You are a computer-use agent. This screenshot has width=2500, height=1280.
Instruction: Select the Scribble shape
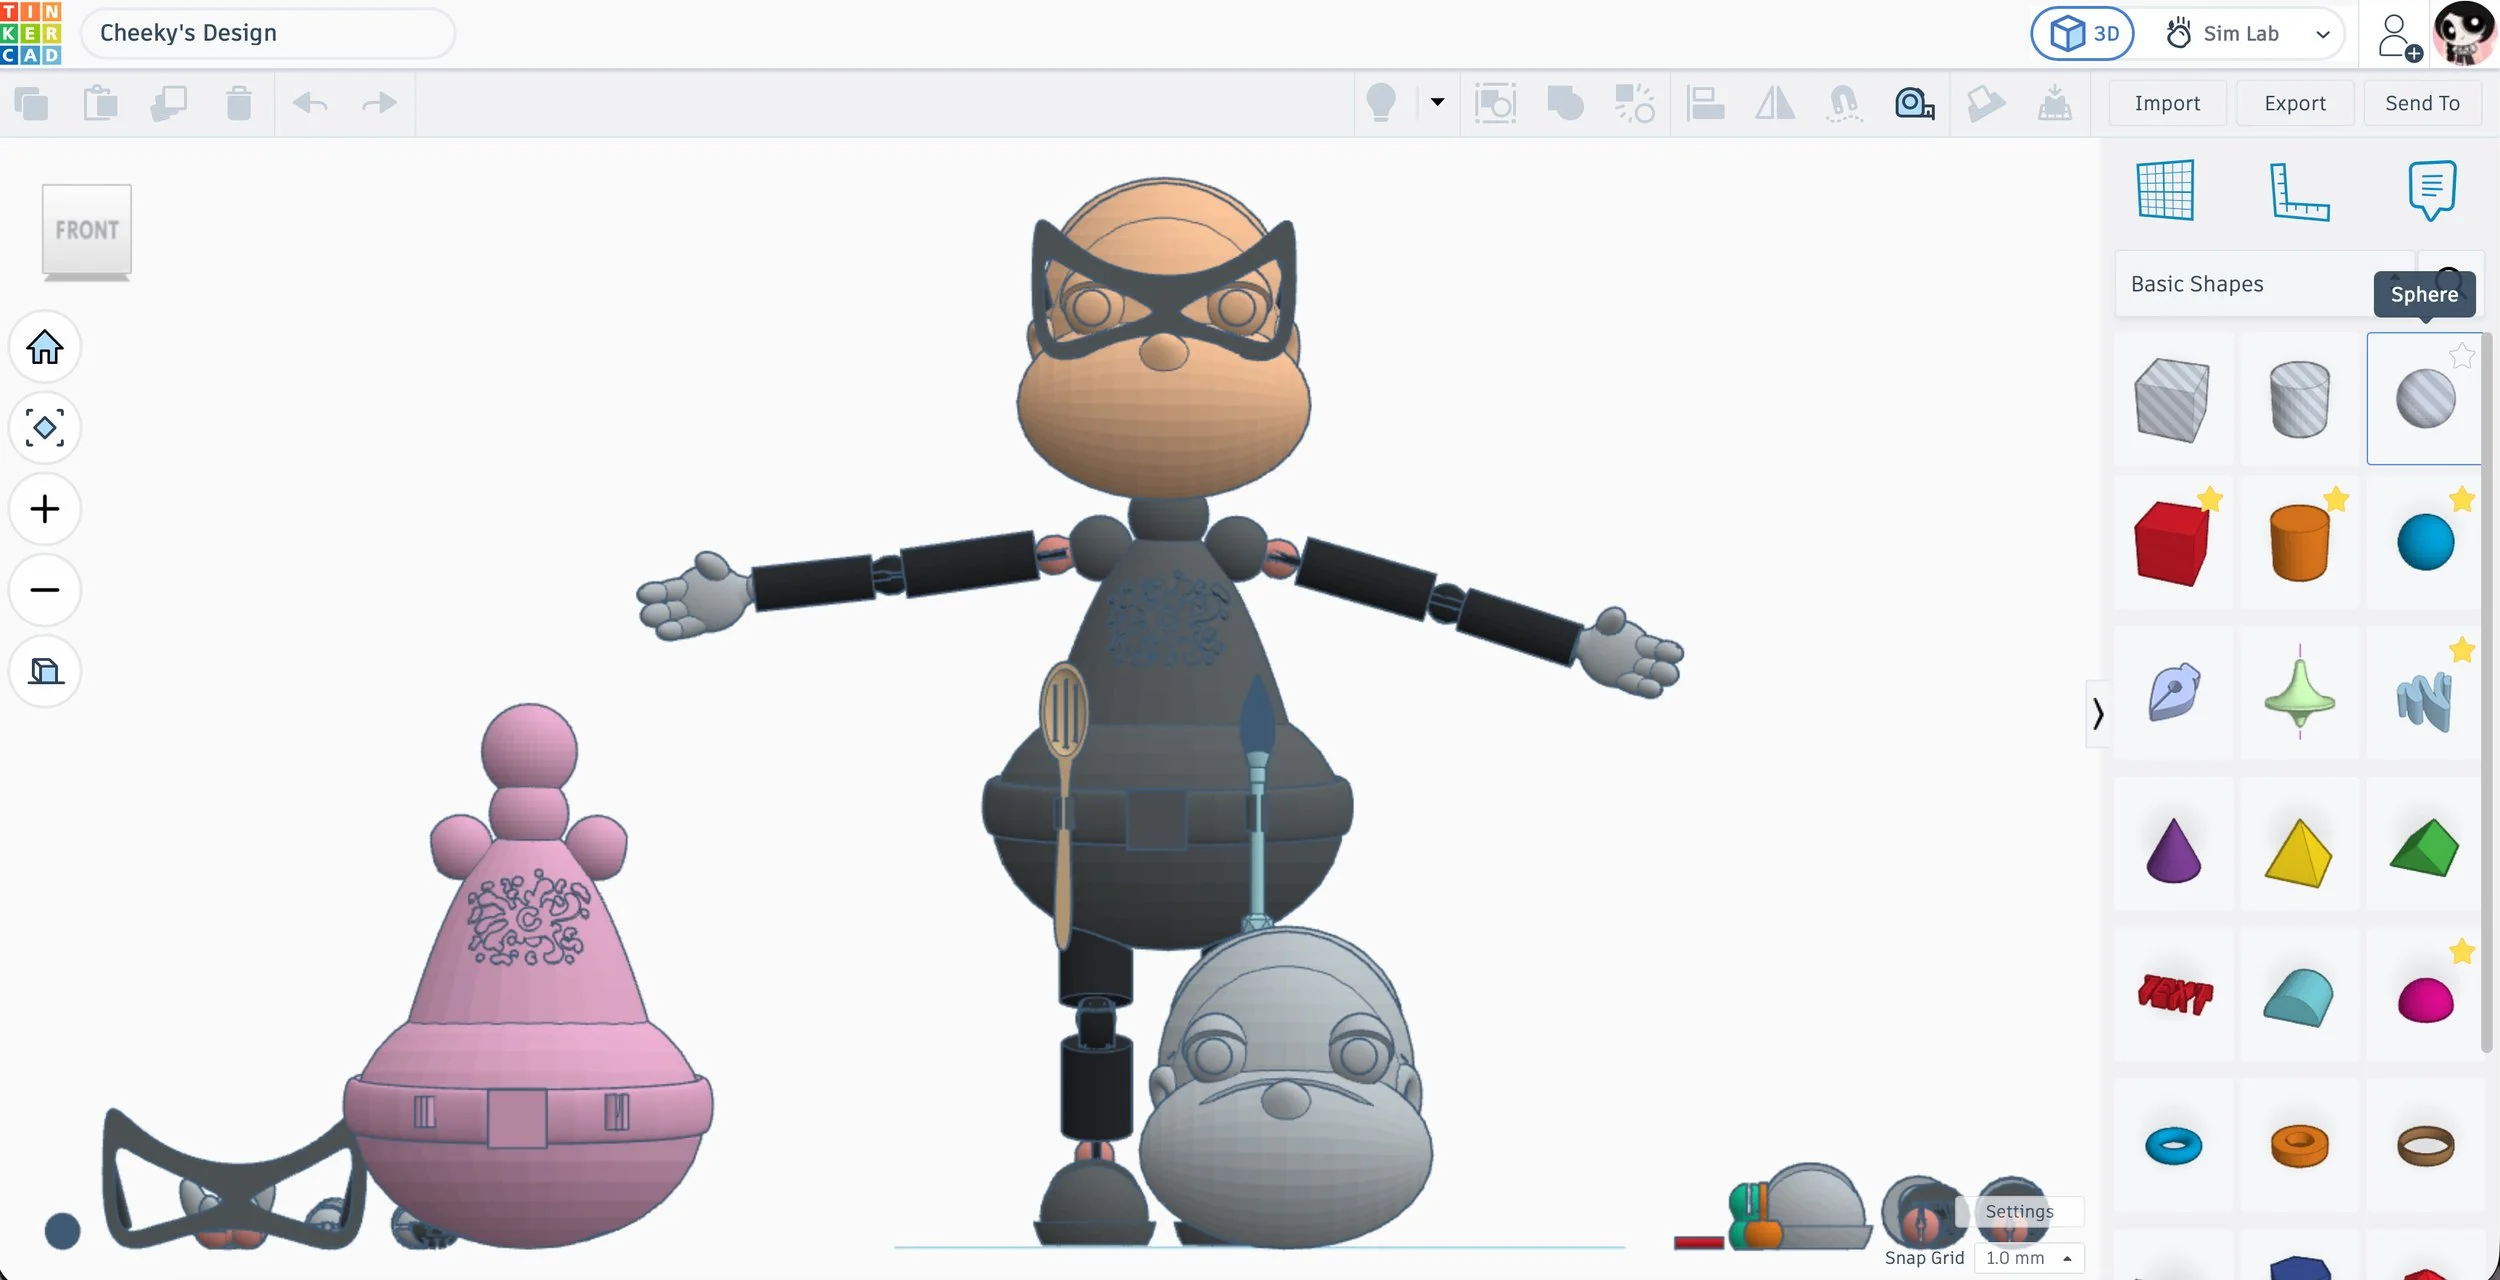pyautogui.click(x=2172, y=693)
